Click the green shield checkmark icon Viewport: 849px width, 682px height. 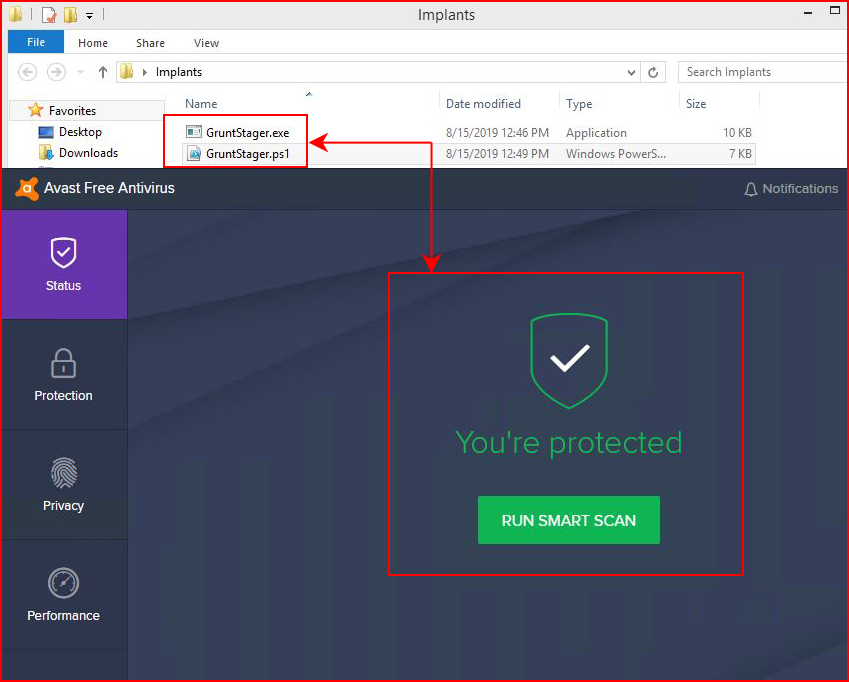pos(569,360)
